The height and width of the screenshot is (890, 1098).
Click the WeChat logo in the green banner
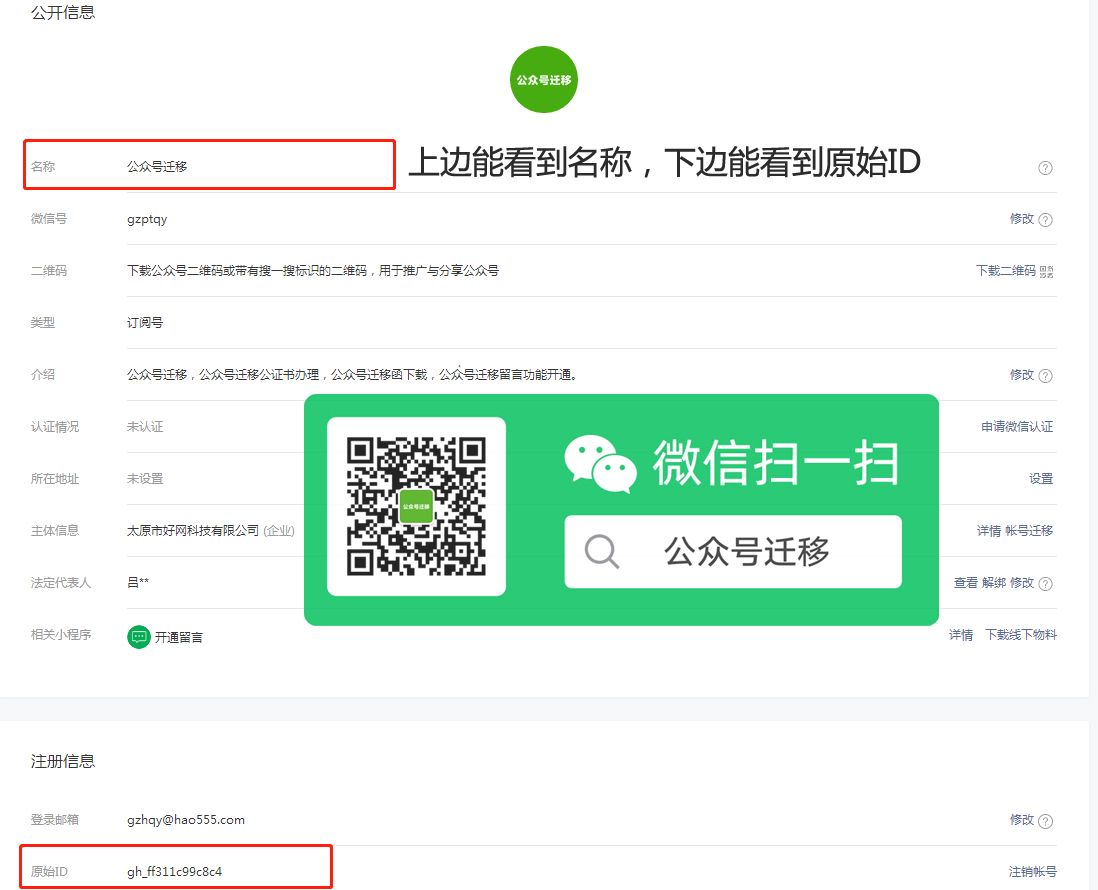600,464
